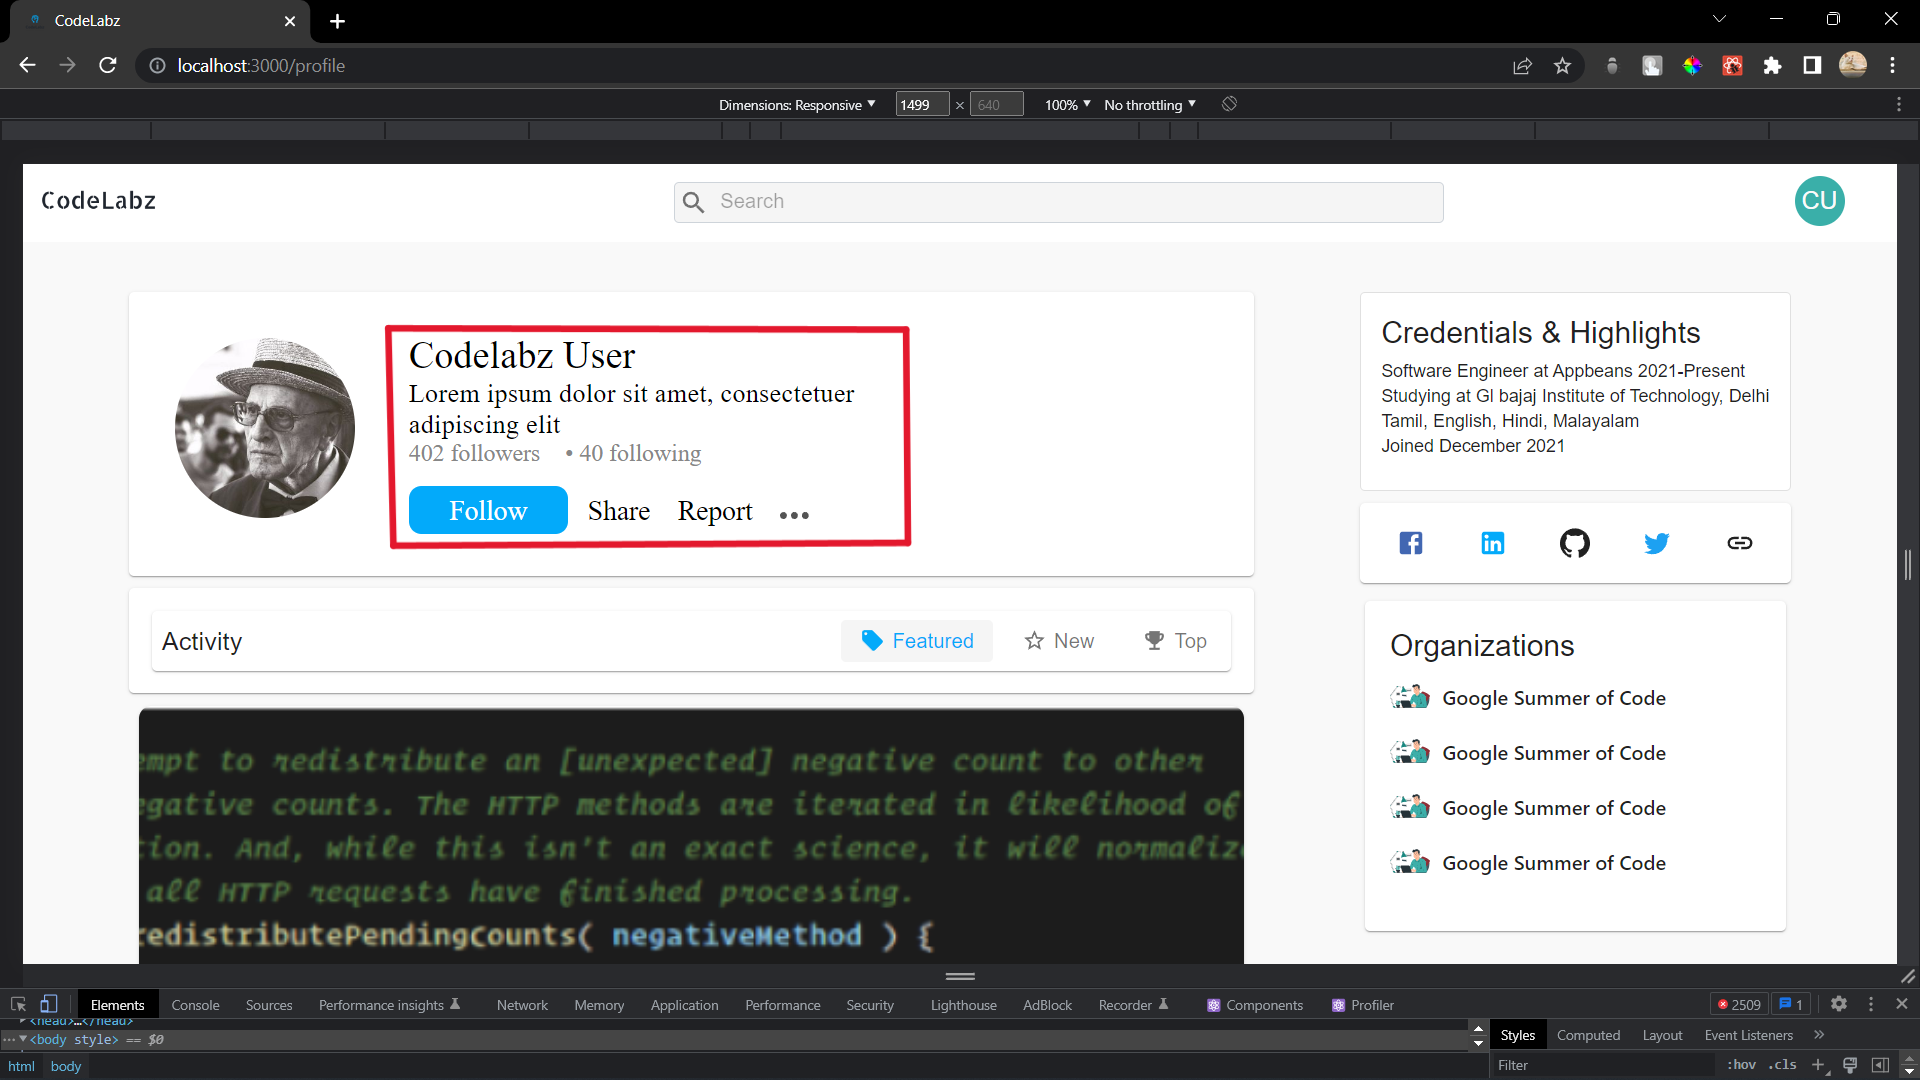This screenshot has width=1920, height=1080.
Task: Click into the Search input field
Action: tap(1058, 201)
